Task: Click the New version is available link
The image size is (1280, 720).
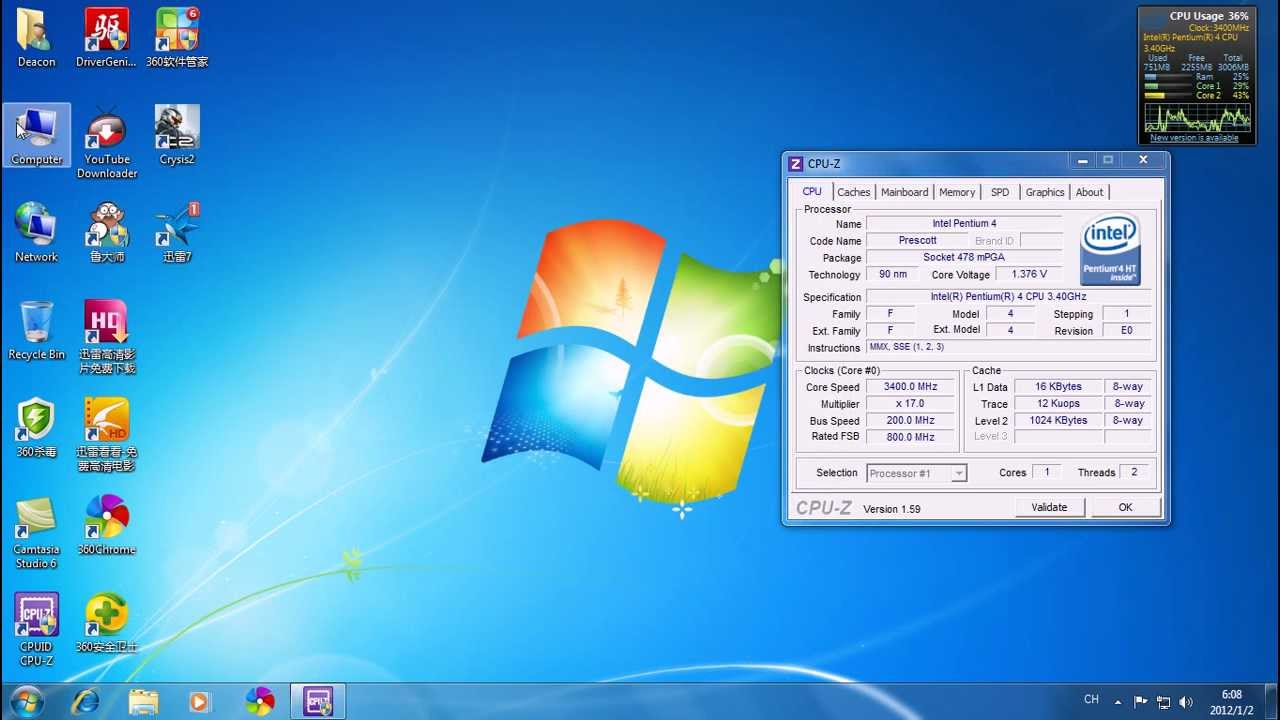Action: click(x=1194, y=138)
